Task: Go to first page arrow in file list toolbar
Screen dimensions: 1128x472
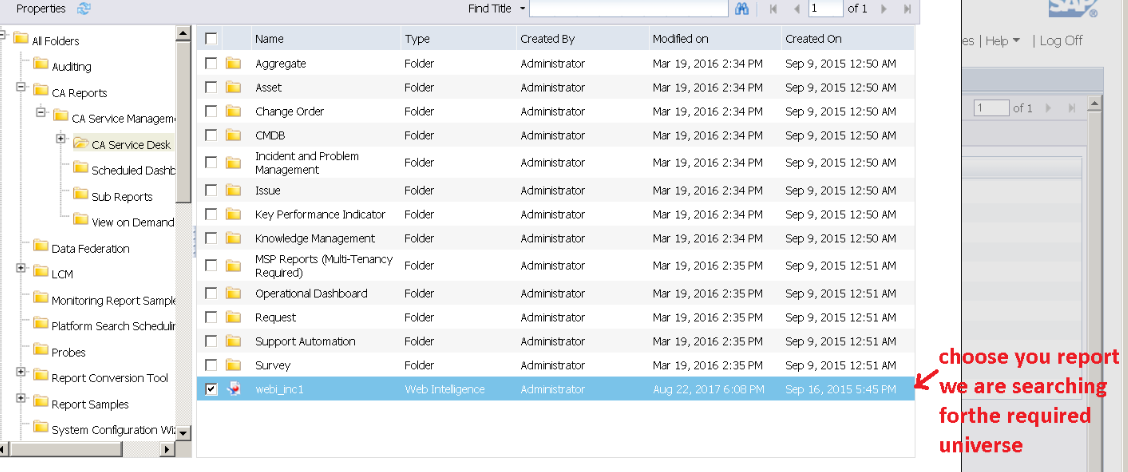Action: click(773, 9)
